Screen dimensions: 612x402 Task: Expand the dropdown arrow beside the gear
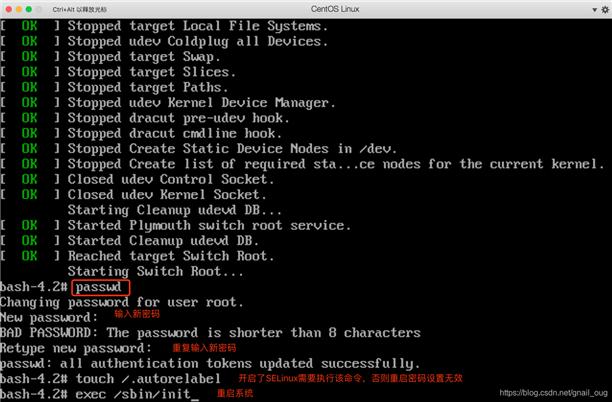(x=594, y=10)
